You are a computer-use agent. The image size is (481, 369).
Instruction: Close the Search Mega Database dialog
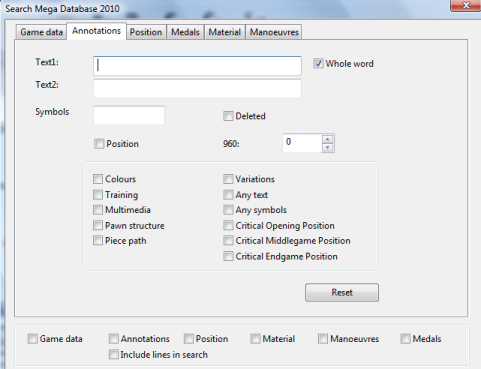click(466, 5)
